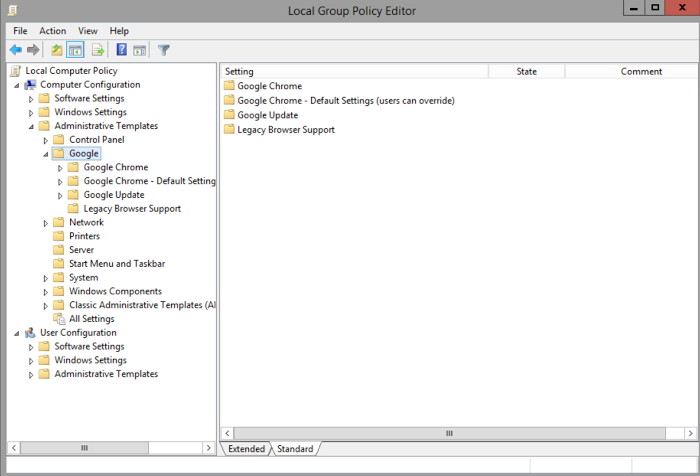Click the Filter funnel toolbar icon
This screenshot has width=700, height=476.
pos(163,50)
